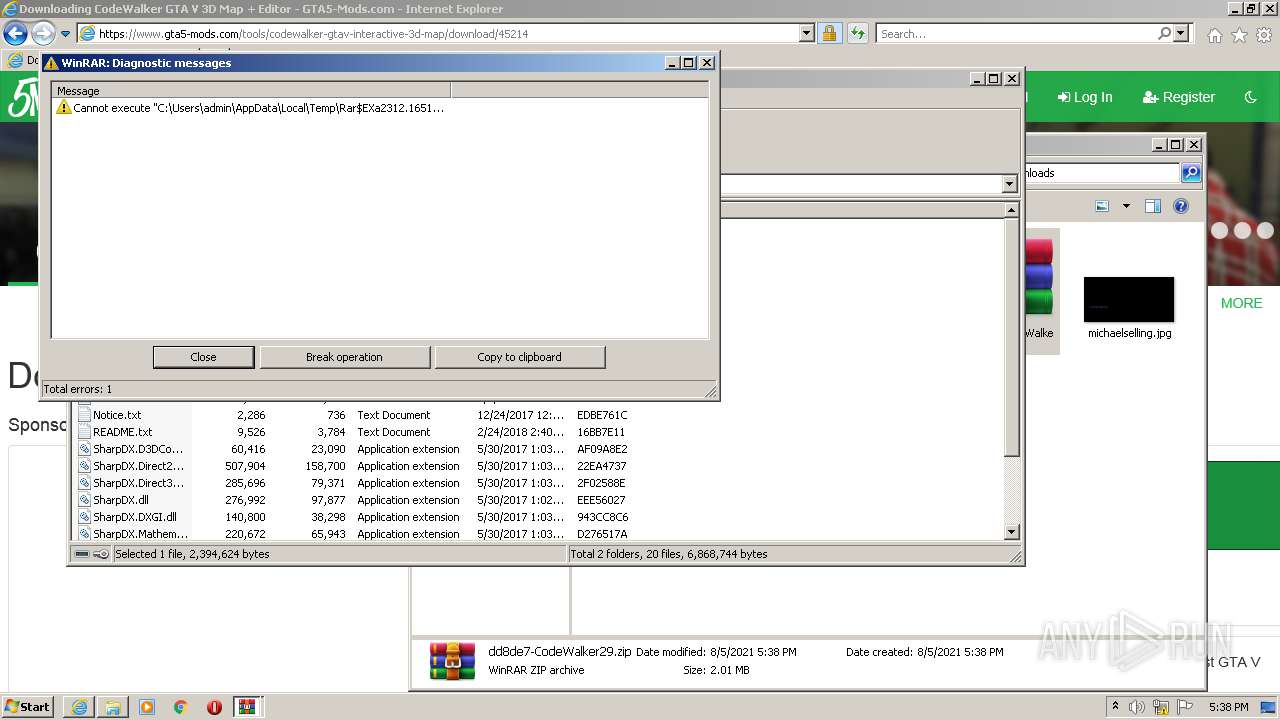Toggle night mode moon icon
1280x720 pixels.
tap(1250, 97)
